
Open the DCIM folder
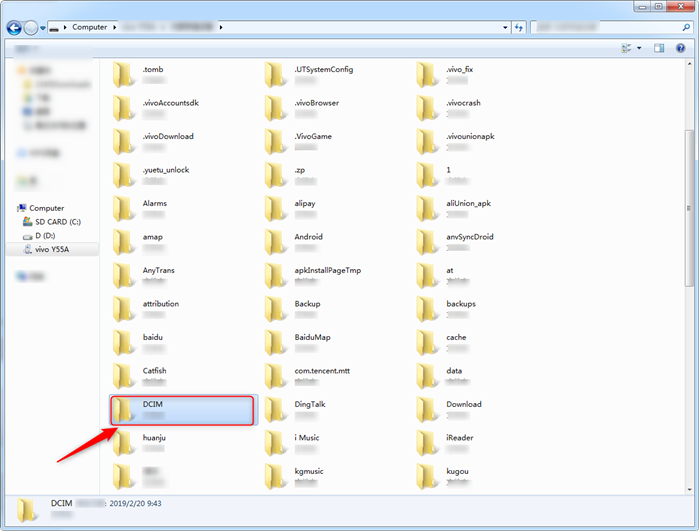pyautogui.click(x=183, y=410)
